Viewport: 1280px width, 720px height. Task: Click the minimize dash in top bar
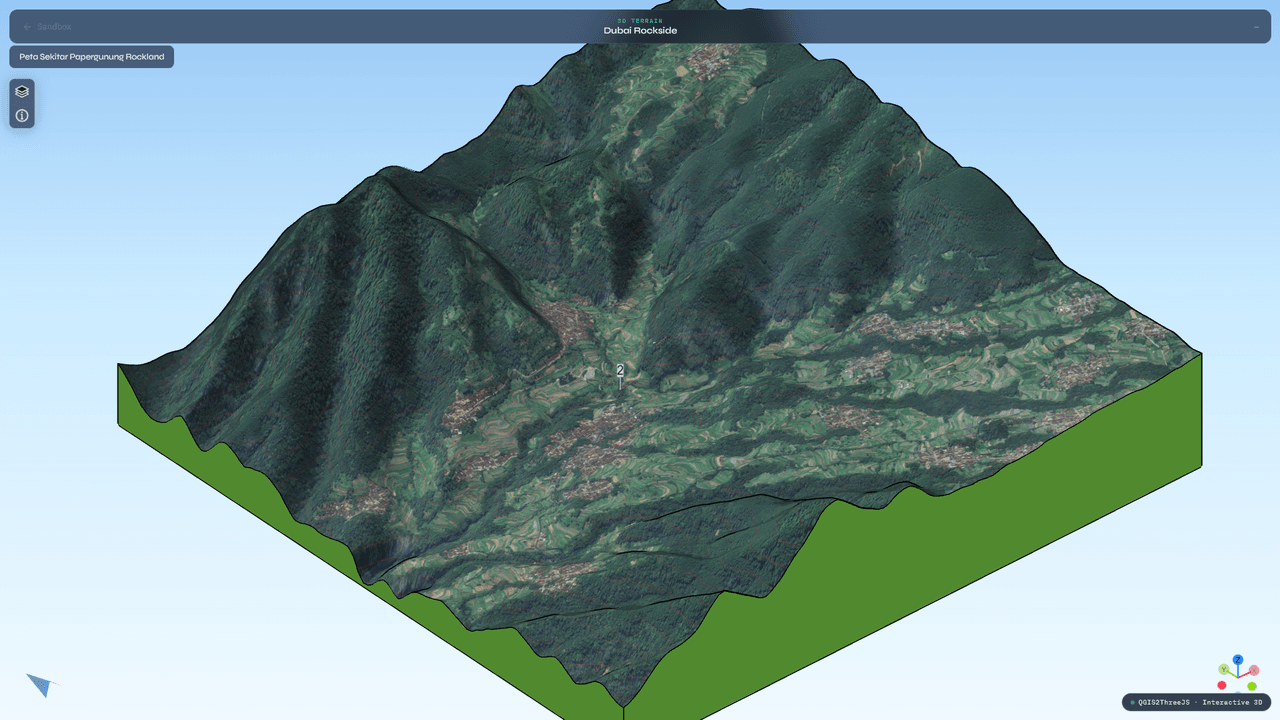coord(1256,27)
